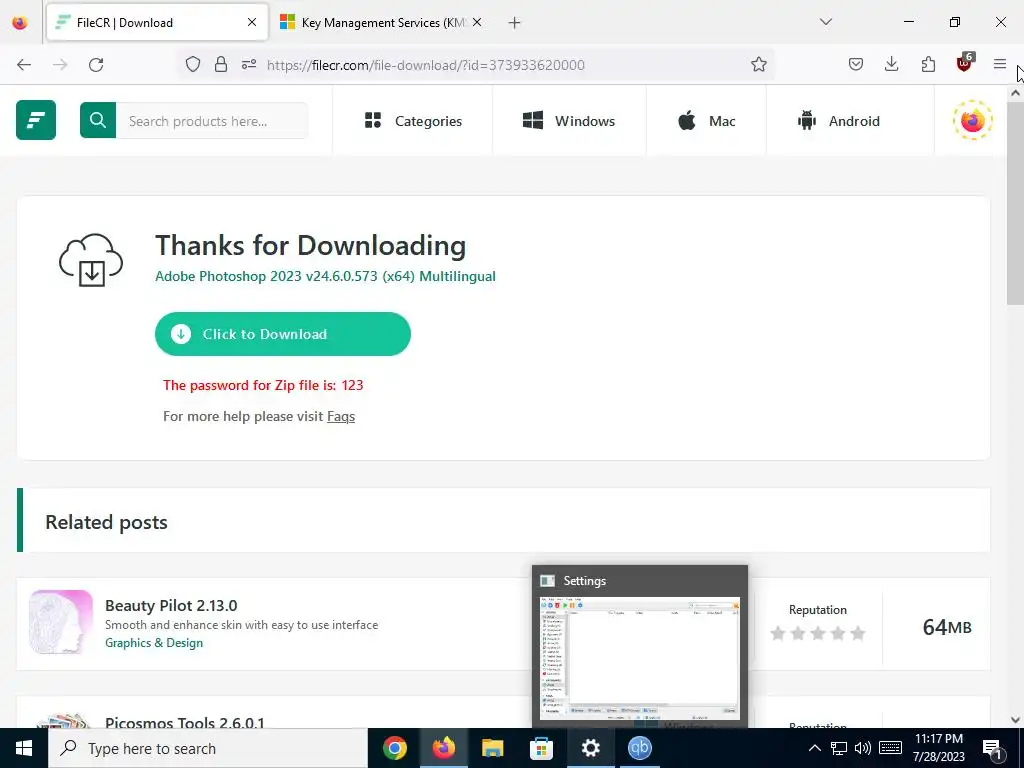This screenshot has height=768, width=1024.
Task: Save page to Pocket
Action: click(x=856, y=65)
